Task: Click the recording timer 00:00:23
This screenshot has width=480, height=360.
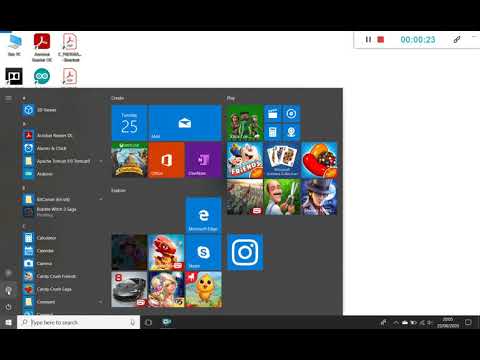Action: coord(418,40)
